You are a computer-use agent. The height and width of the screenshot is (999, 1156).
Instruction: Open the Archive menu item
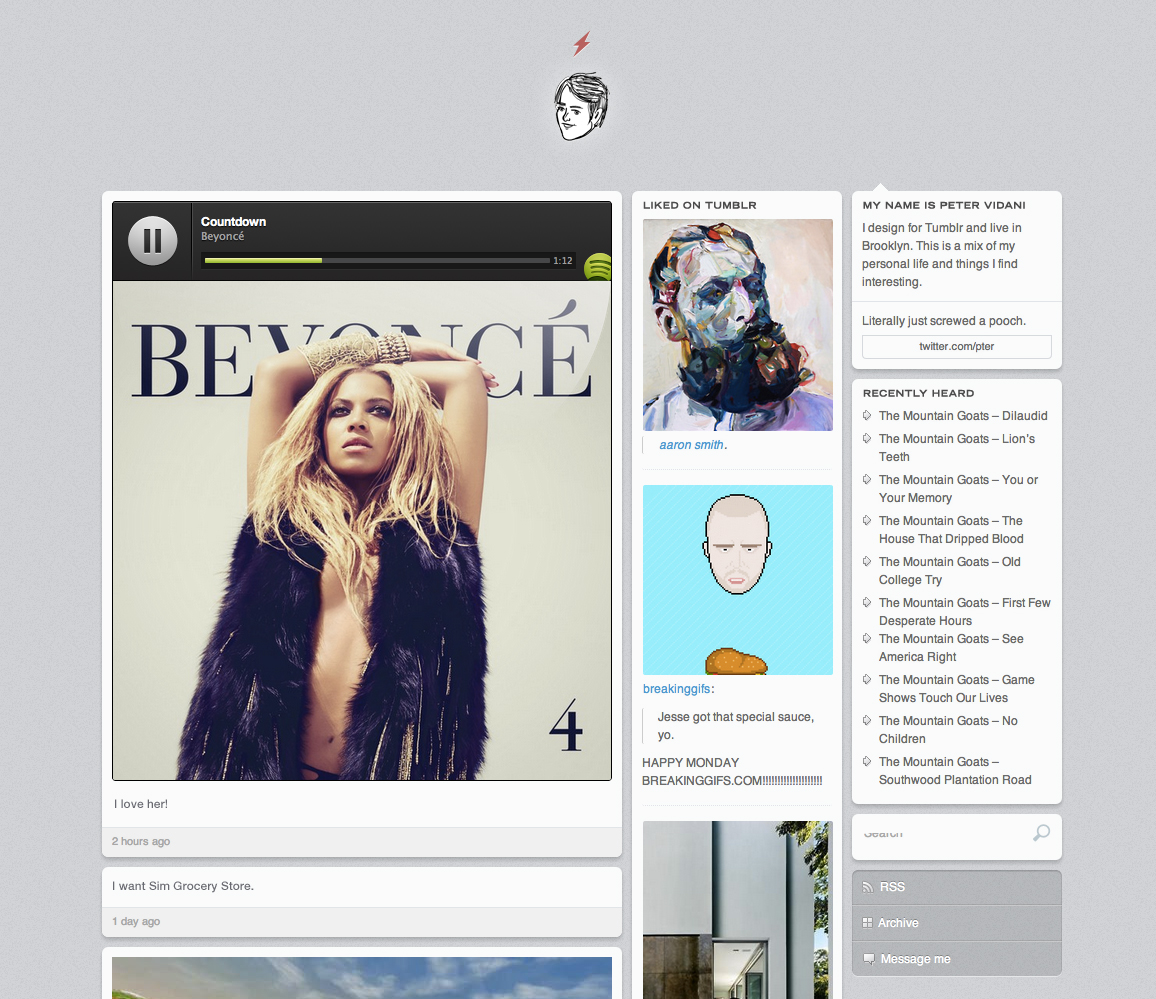[956, 923]
